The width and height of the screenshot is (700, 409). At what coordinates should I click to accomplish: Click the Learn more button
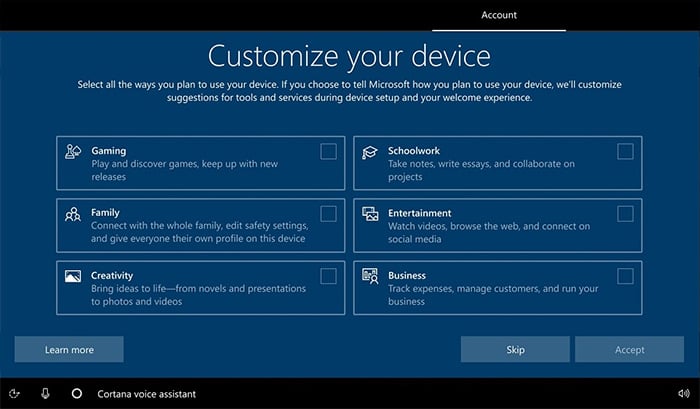click(x=69, y=349)
